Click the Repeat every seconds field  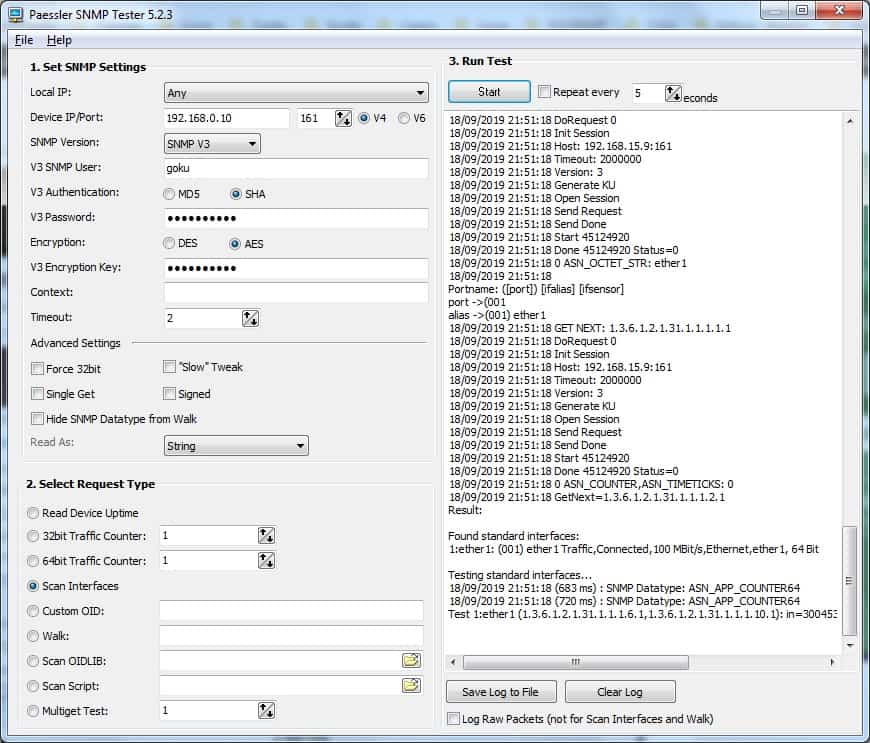648,93
